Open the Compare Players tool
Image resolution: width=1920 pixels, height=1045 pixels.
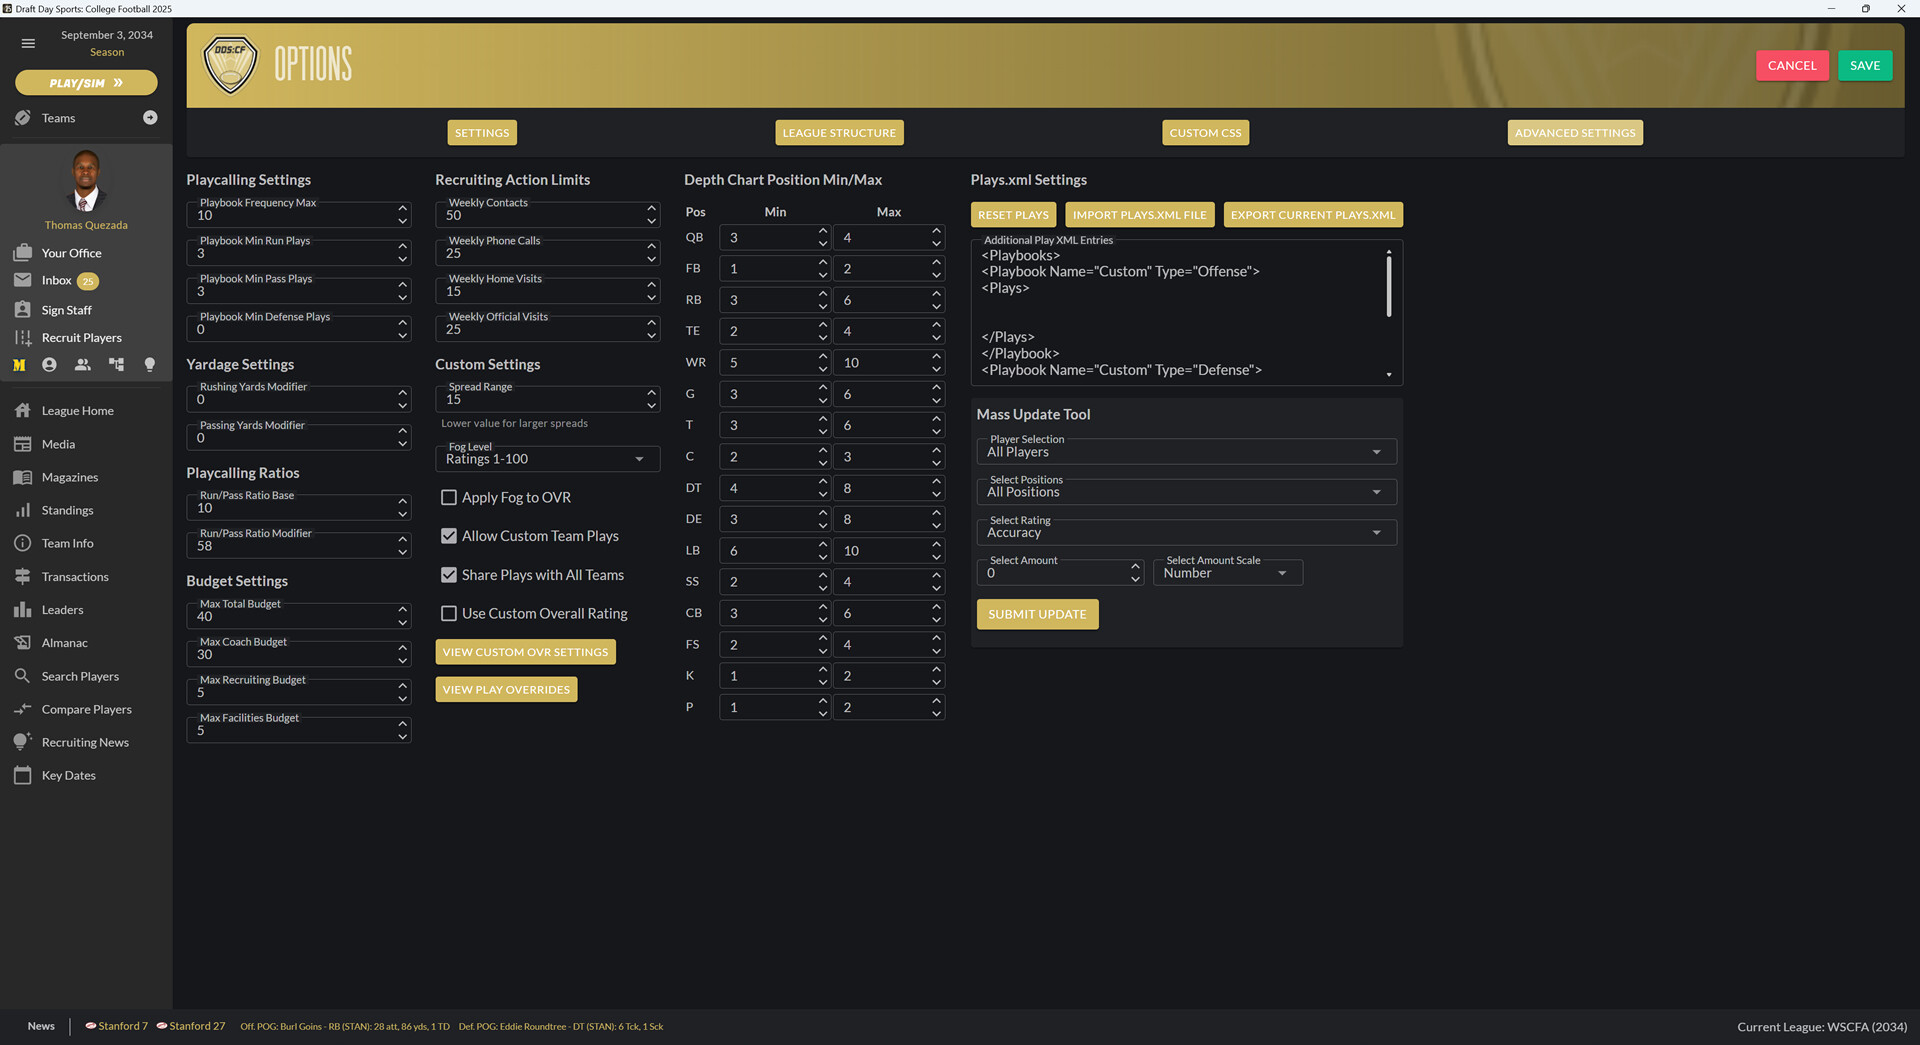[85, 709]
